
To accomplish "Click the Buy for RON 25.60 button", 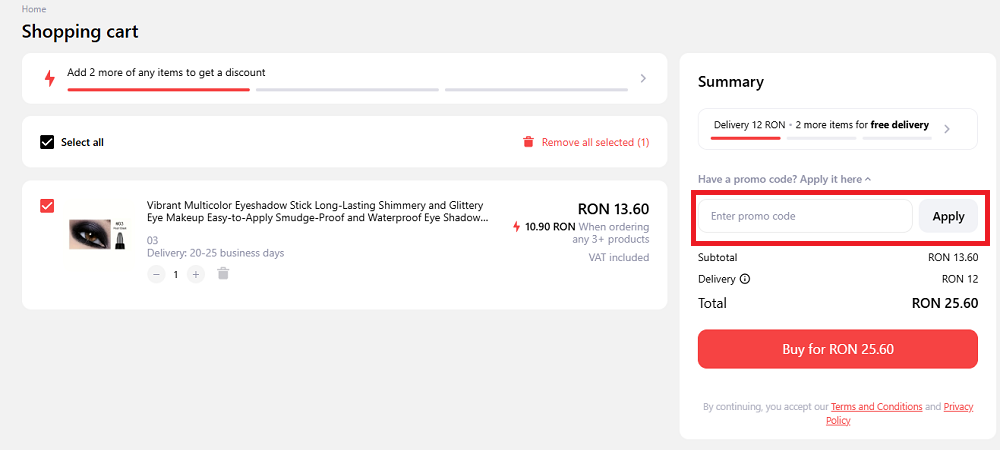I will [x=837, y=349].
